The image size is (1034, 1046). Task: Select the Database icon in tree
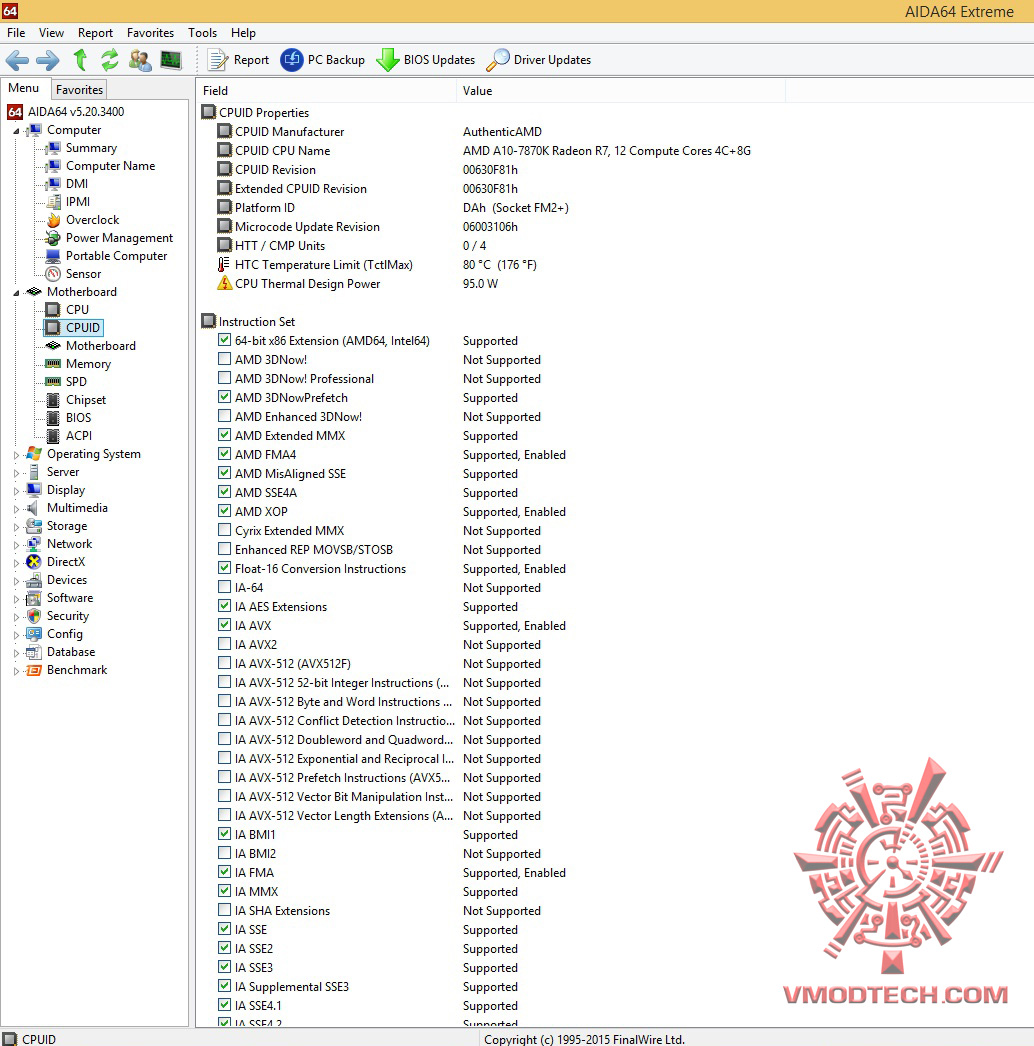[x=33, y=652]
